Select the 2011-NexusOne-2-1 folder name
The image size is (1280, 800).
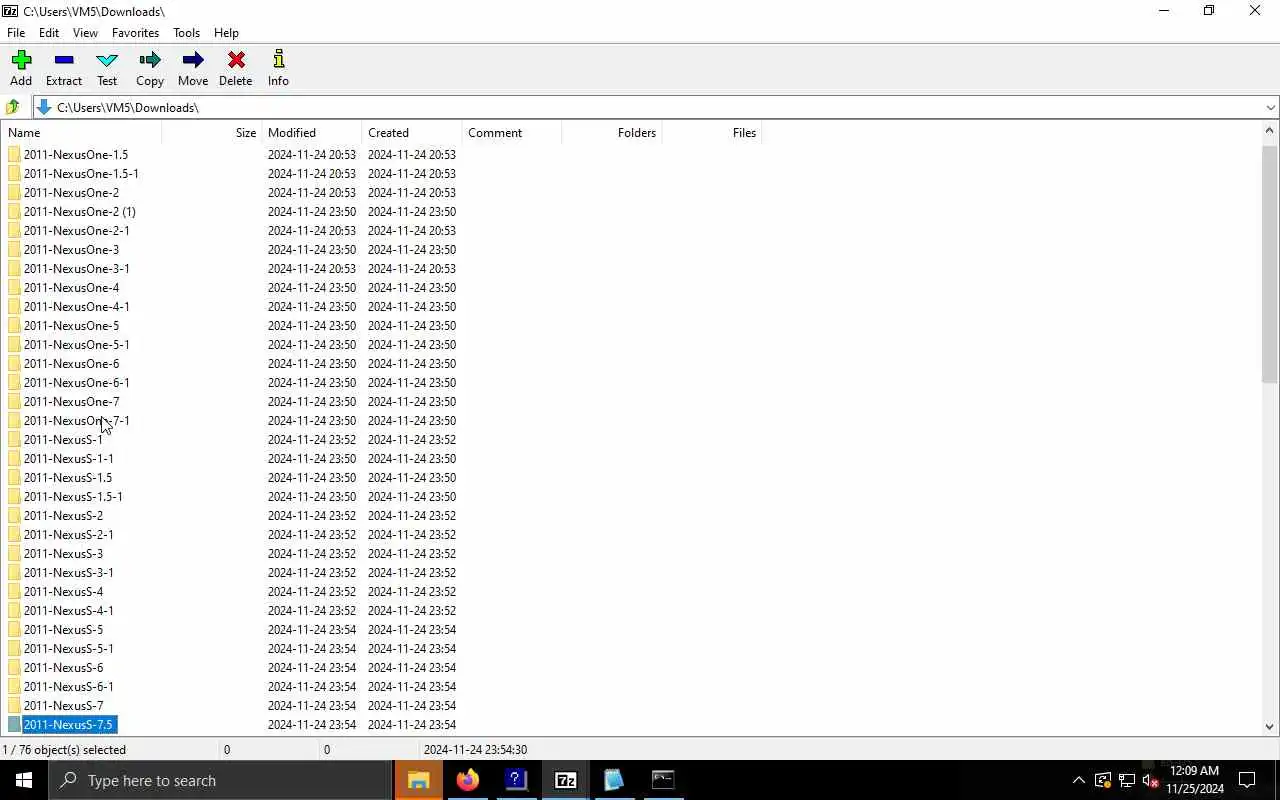(x=77, y=231)
